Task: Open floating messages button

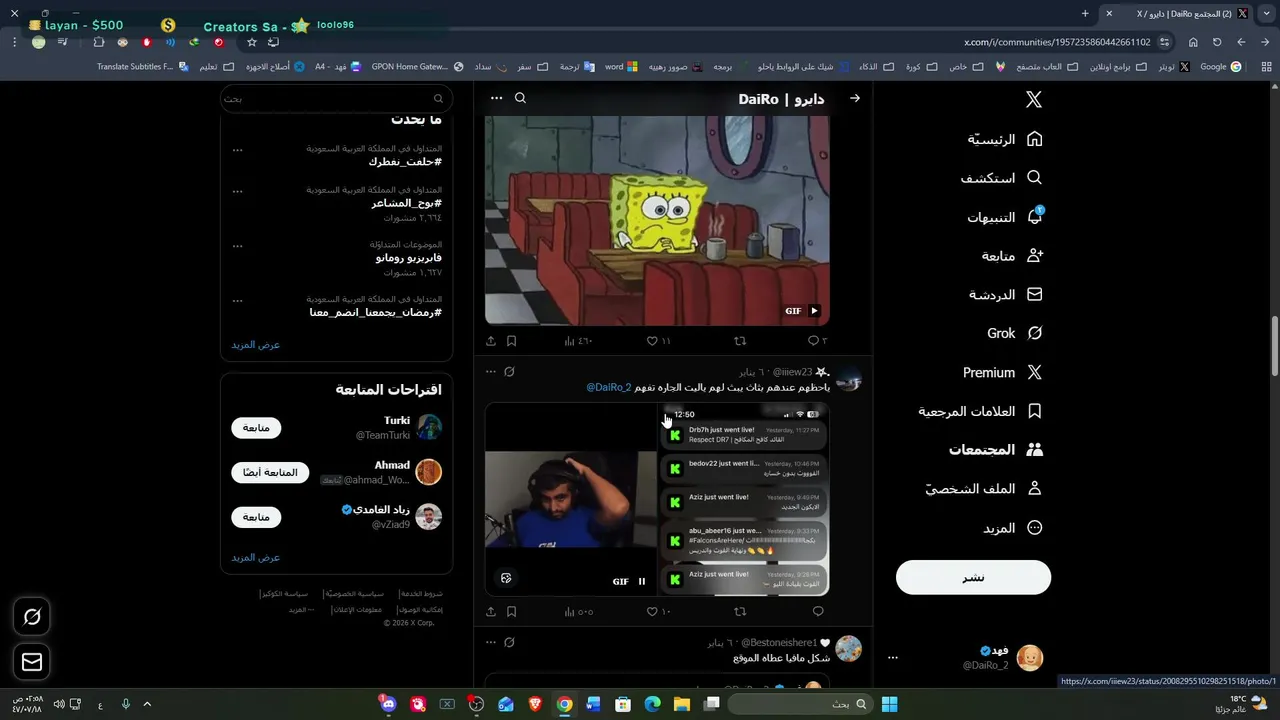Action: click(32, 662)
